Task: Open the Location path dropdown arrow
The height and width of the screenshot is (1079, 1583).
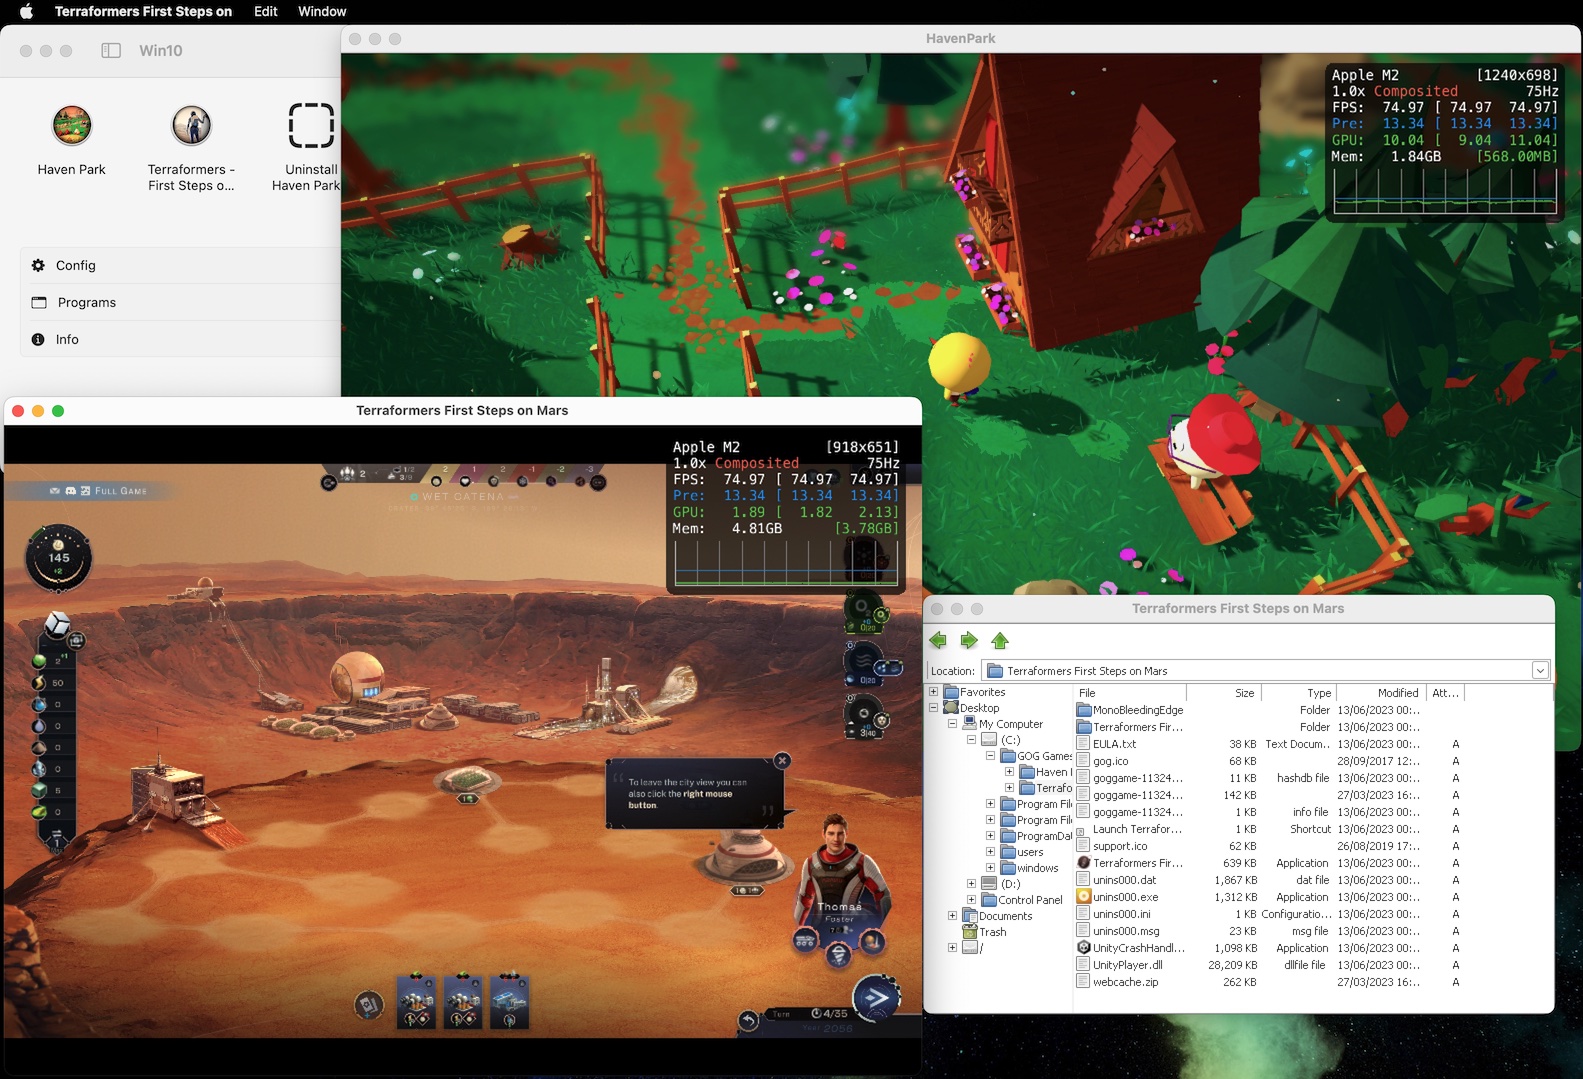Action: click(x=1540, y=671)
